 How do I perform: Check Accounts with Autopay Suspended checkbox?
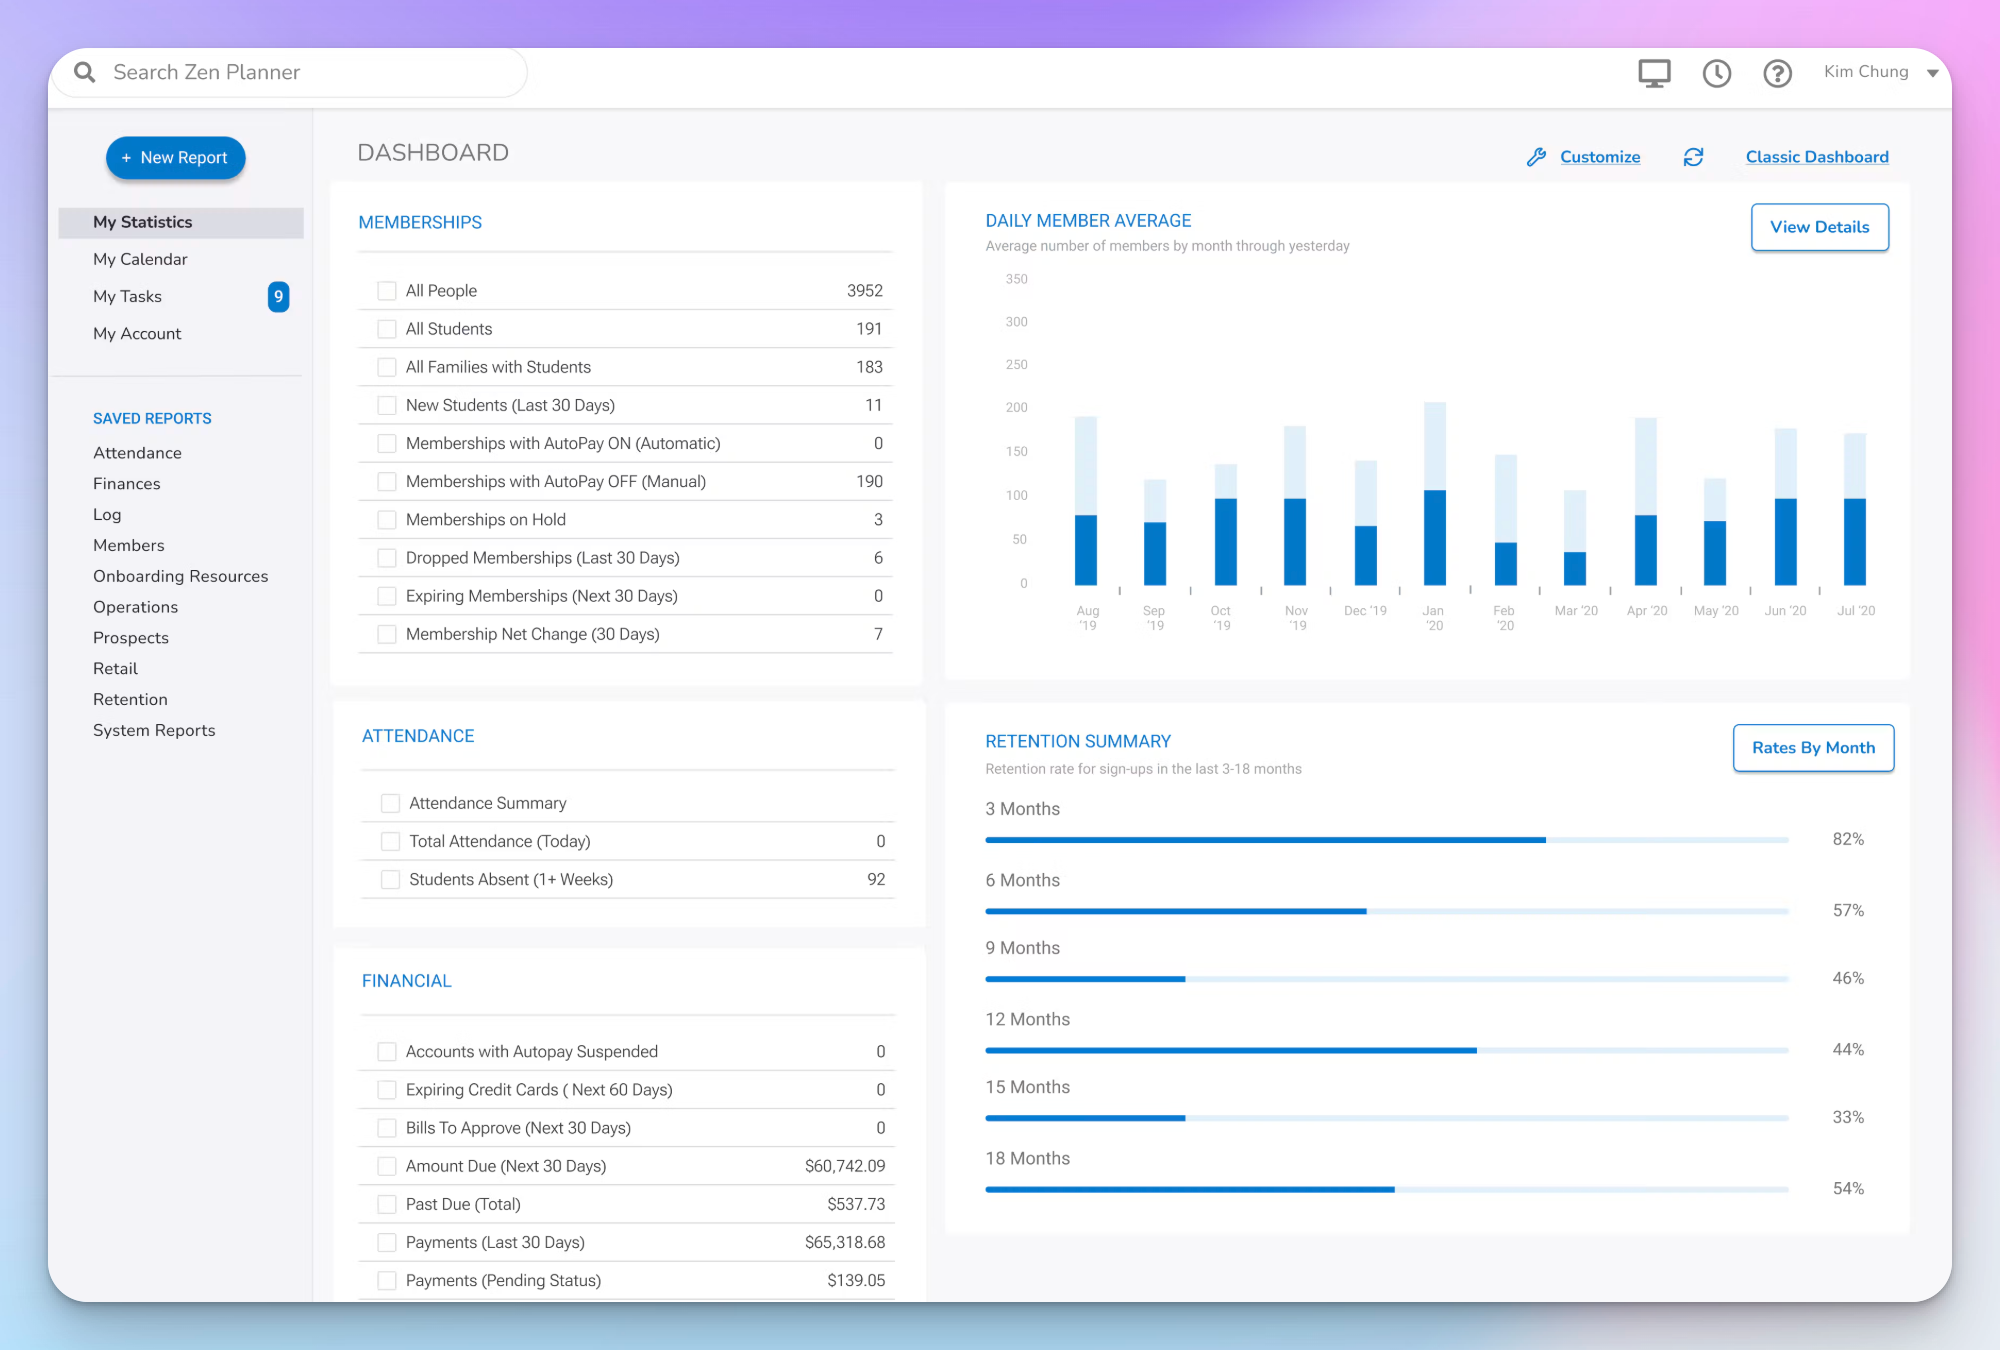[386, 1051]
